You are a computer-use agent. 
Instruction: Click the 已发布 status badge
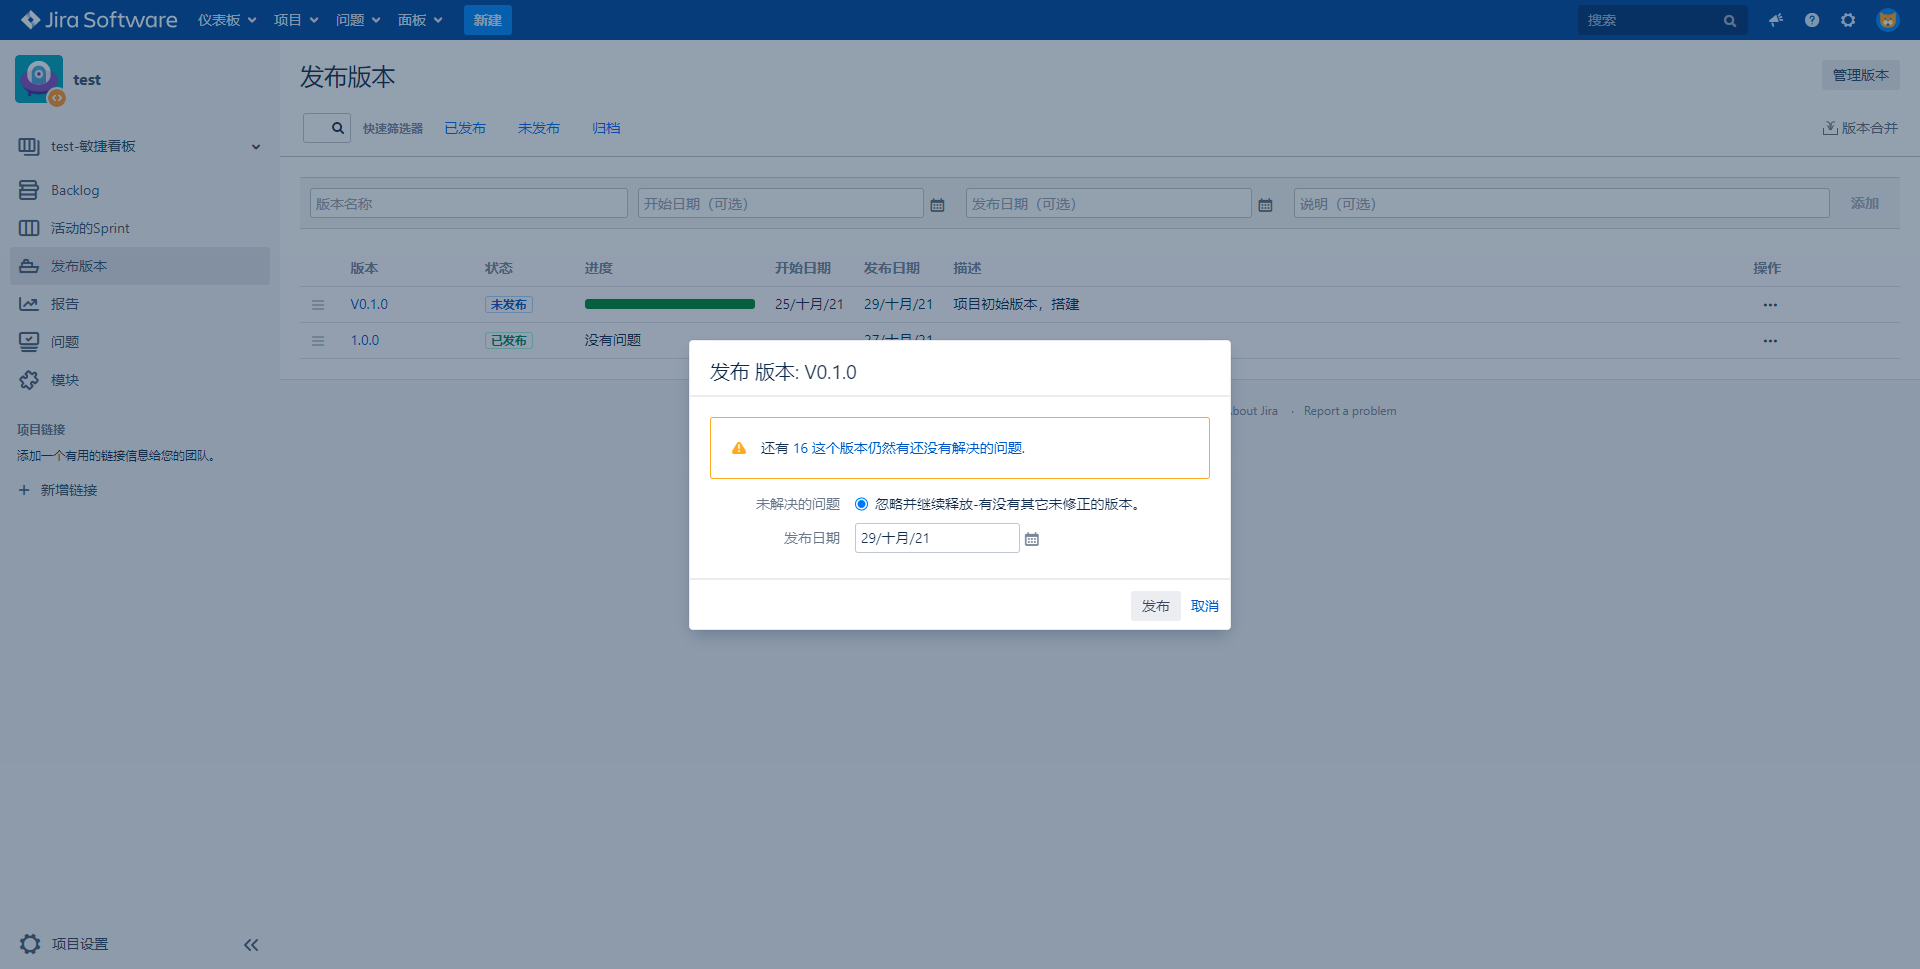509,341
